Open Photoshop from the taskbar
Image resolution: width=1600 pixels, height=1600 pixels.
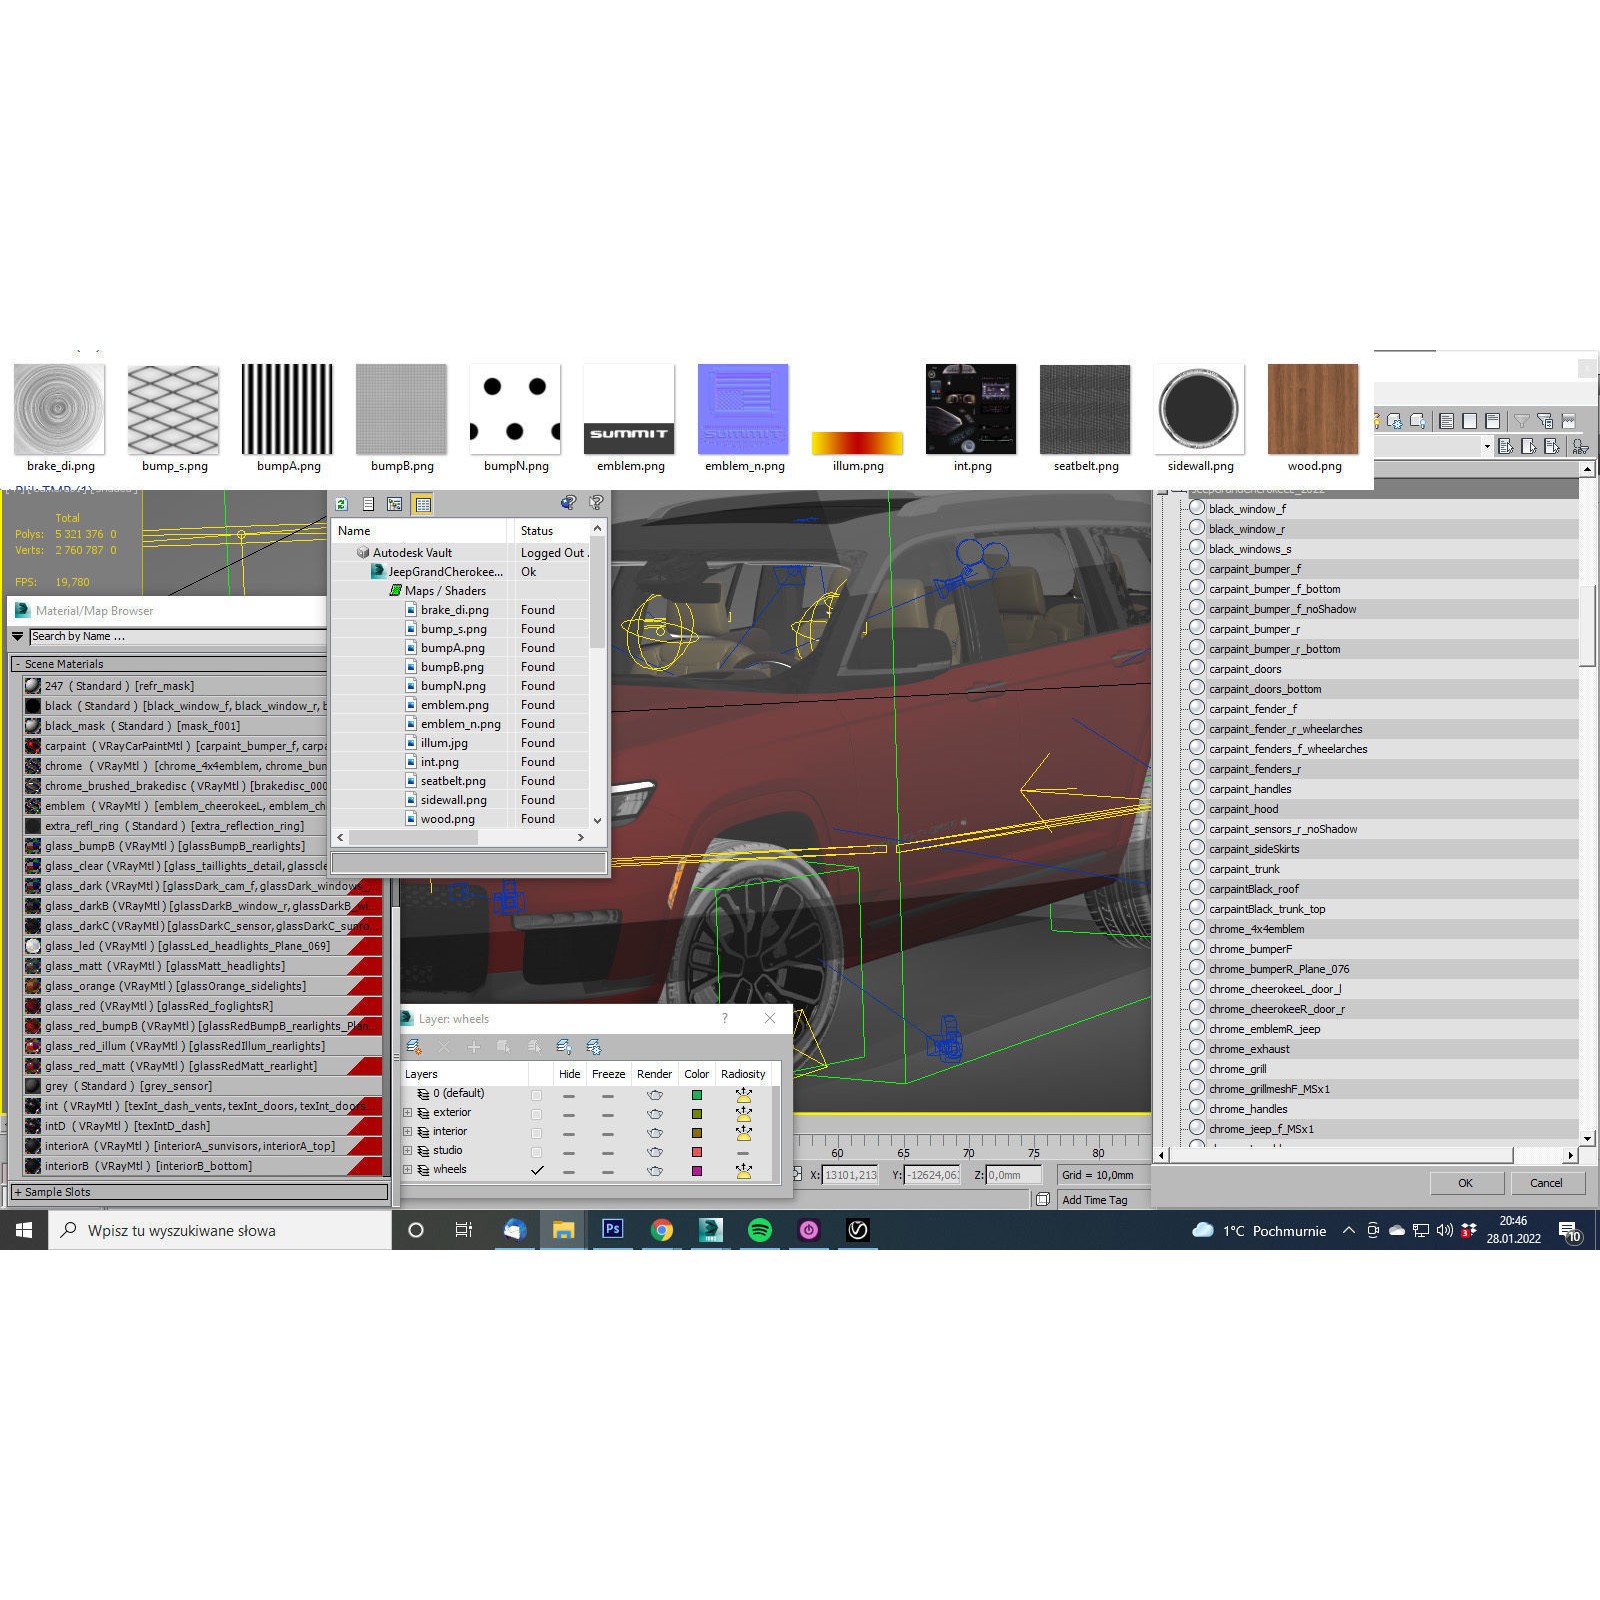point(611,1229)
